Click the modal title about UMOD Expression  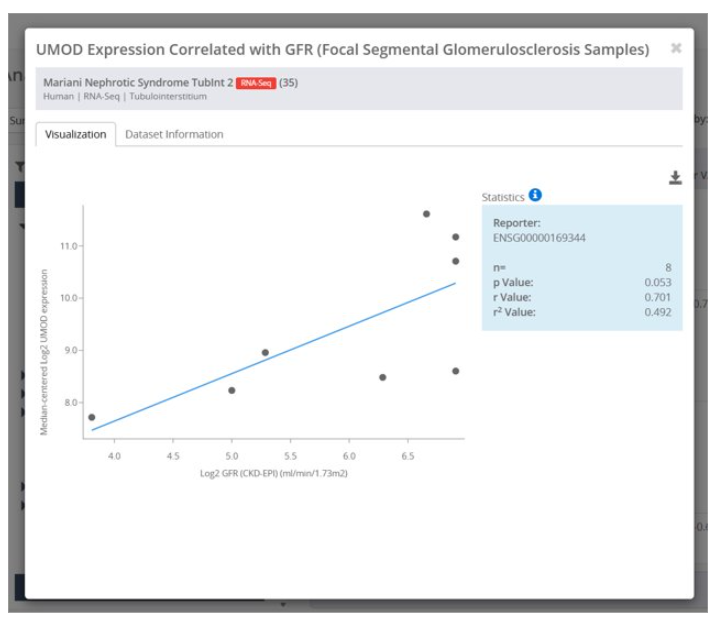(x=343, y=50)
